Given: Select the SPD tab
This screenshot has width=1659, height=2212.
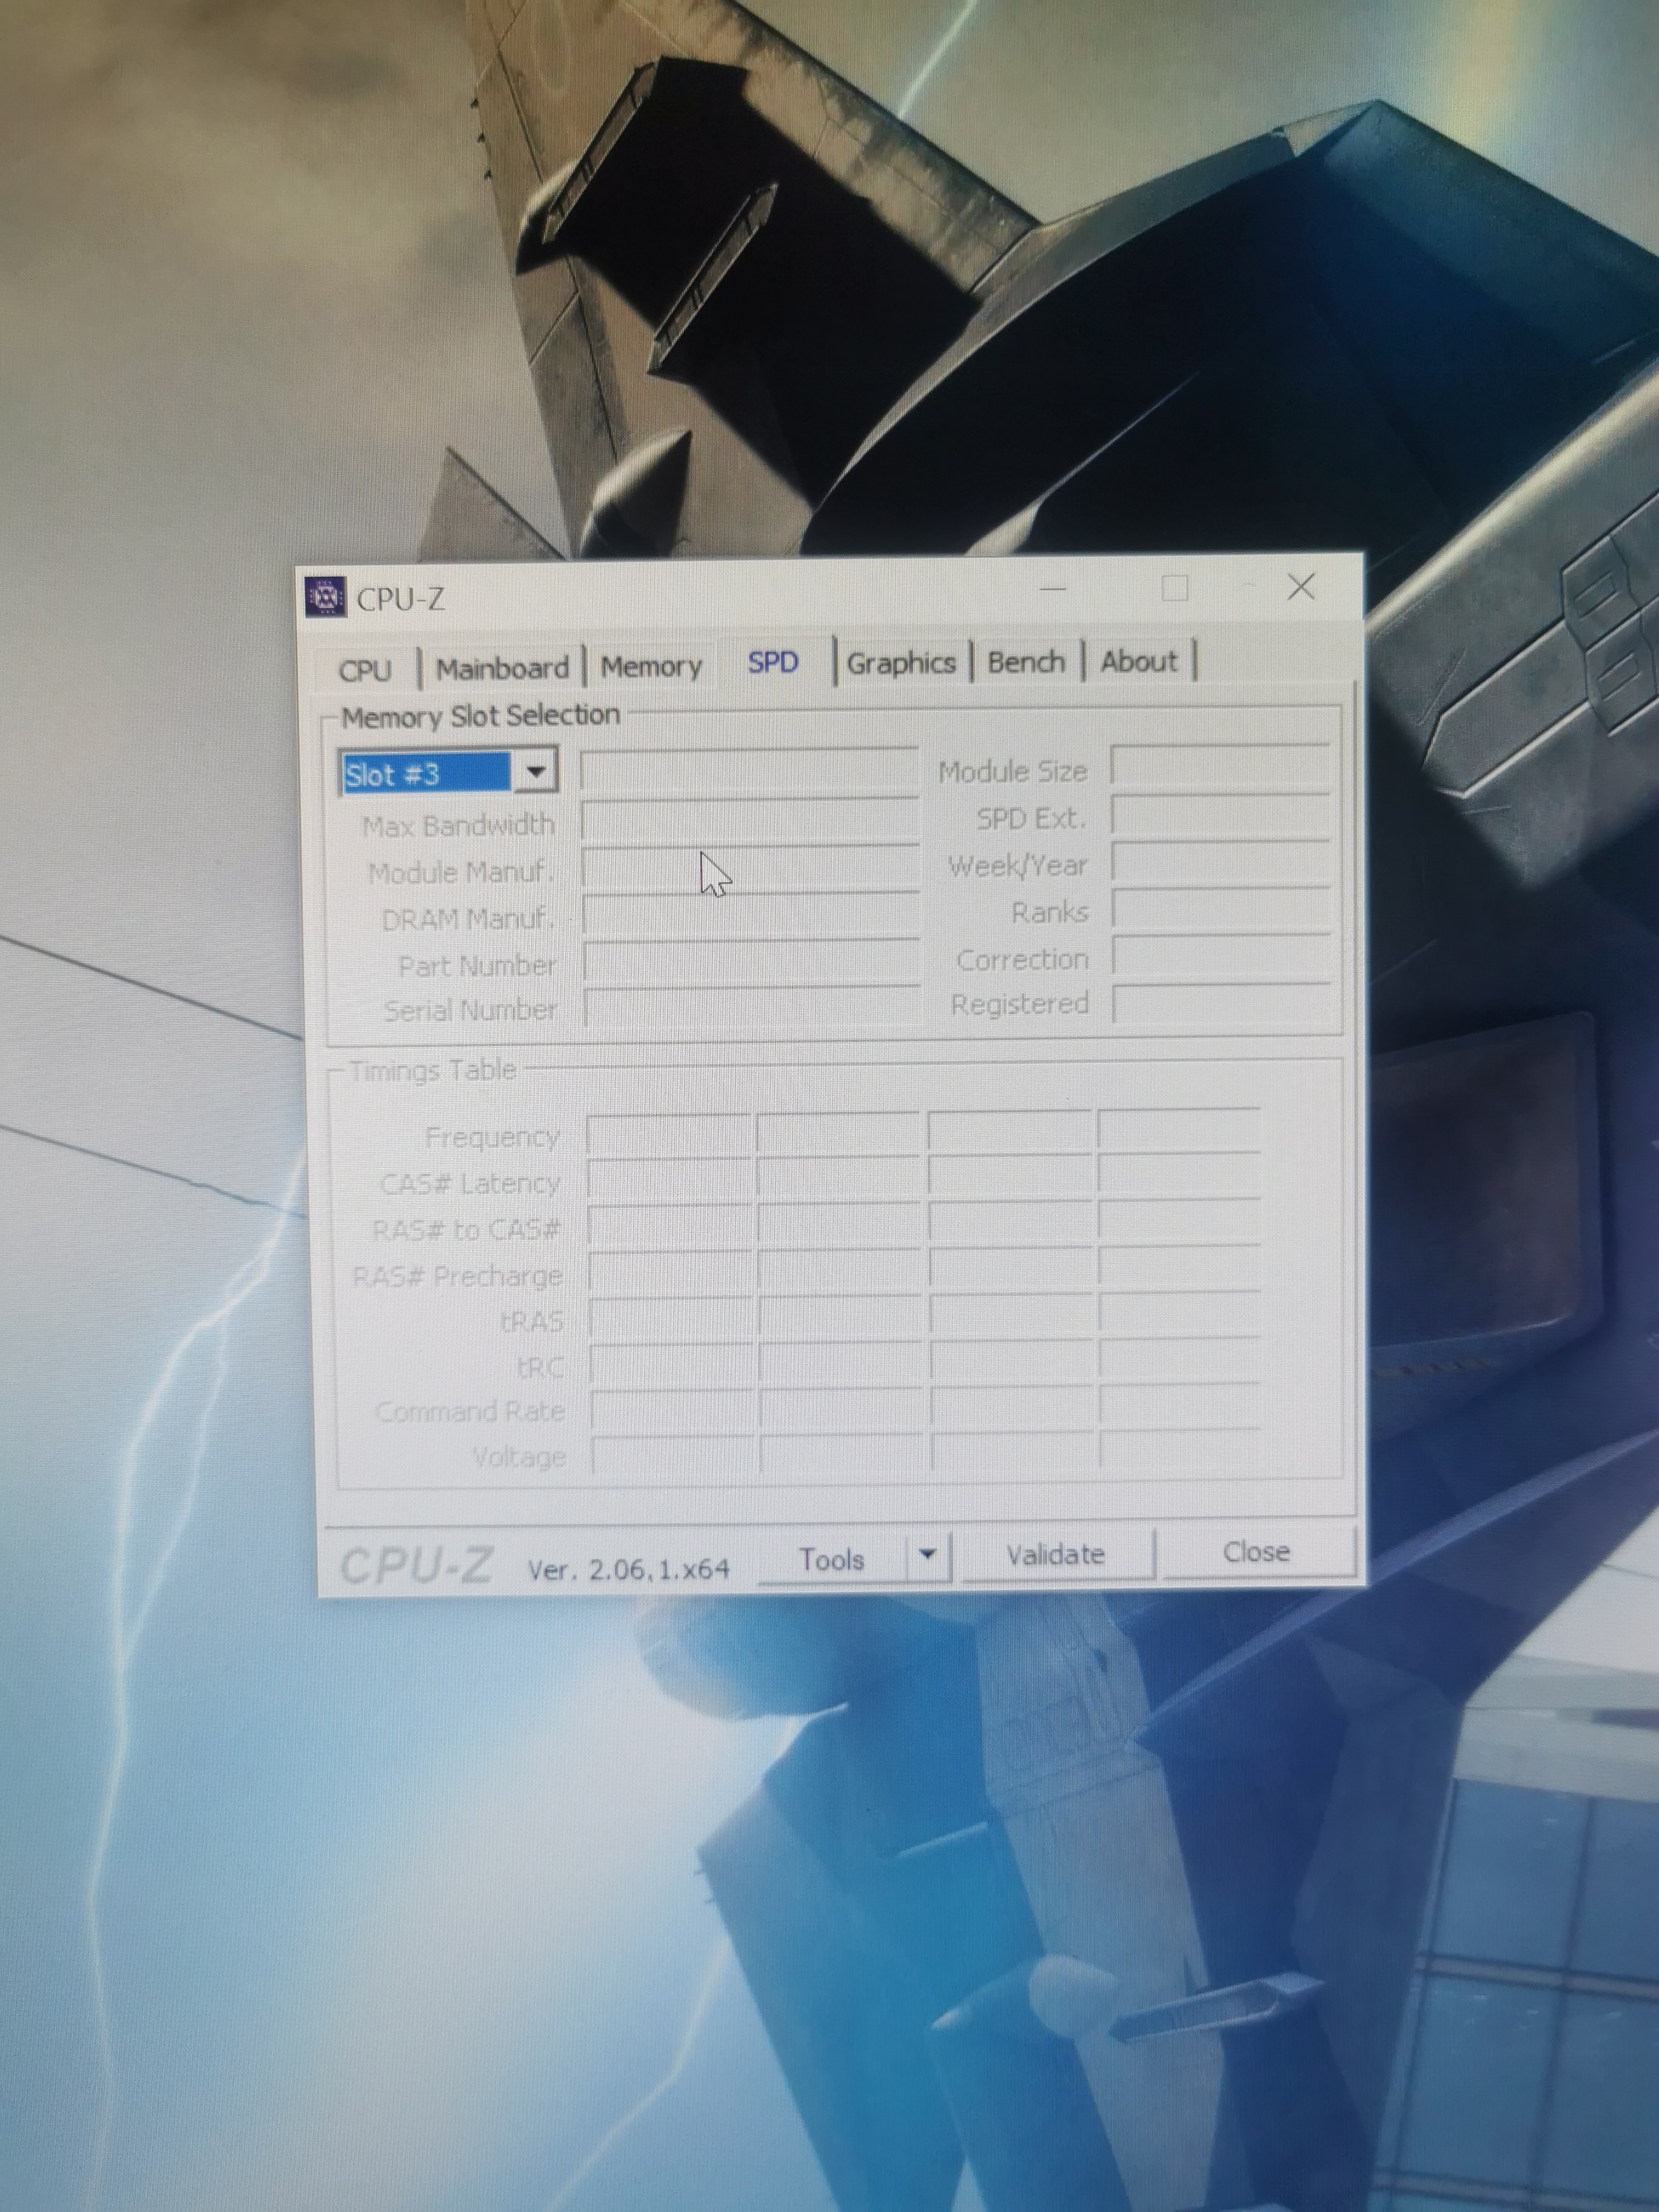Looking at the screenshot, I should click(x=773, y=663).
